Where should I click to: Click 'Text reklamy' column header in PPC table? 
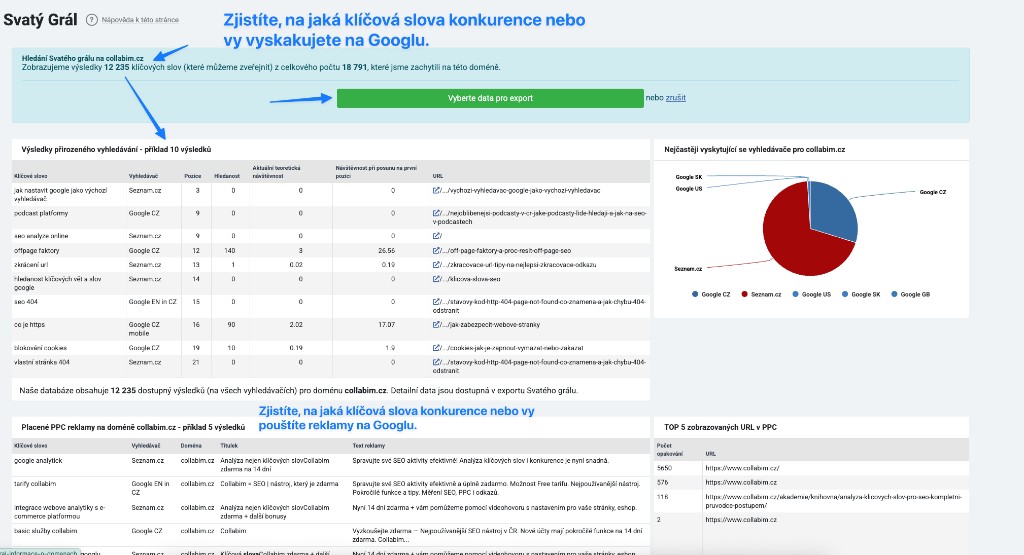(369, 446)
